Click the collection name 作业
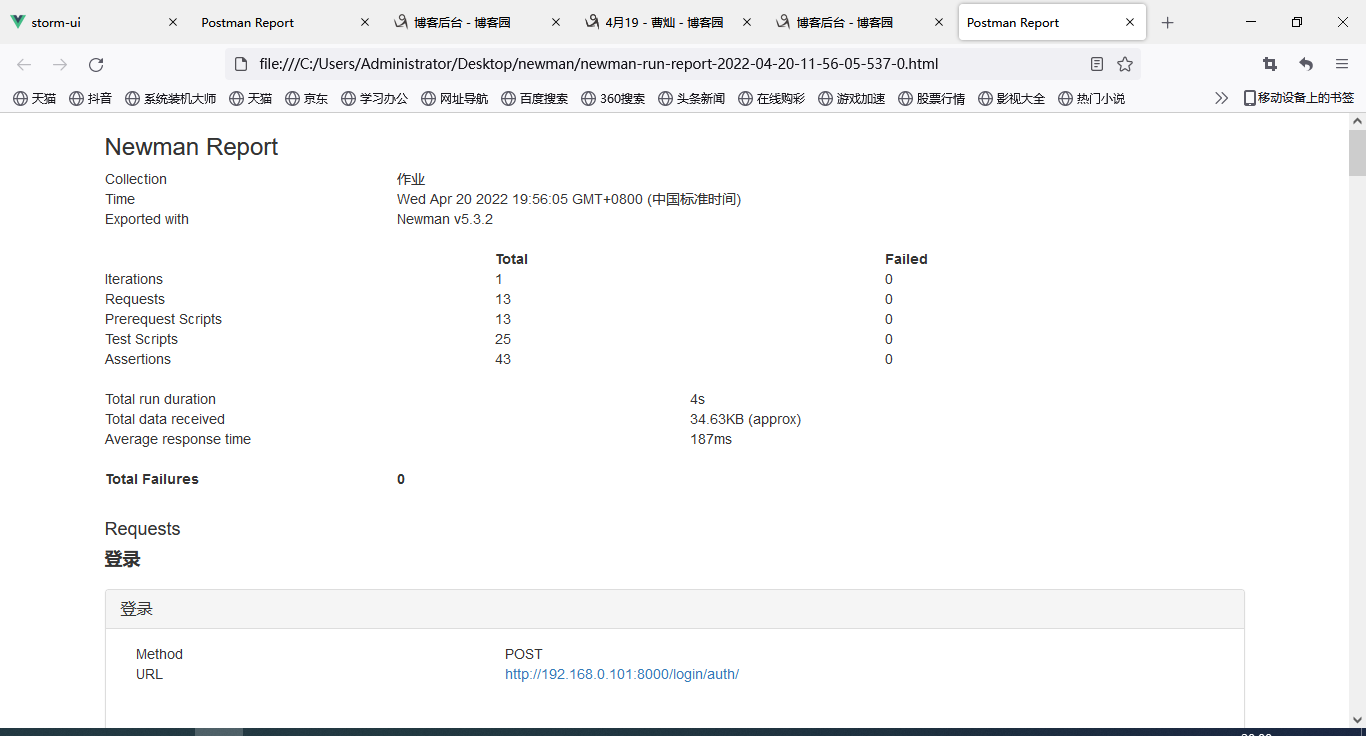This screenshot has width=1366, height=736. tap(411, 179)
